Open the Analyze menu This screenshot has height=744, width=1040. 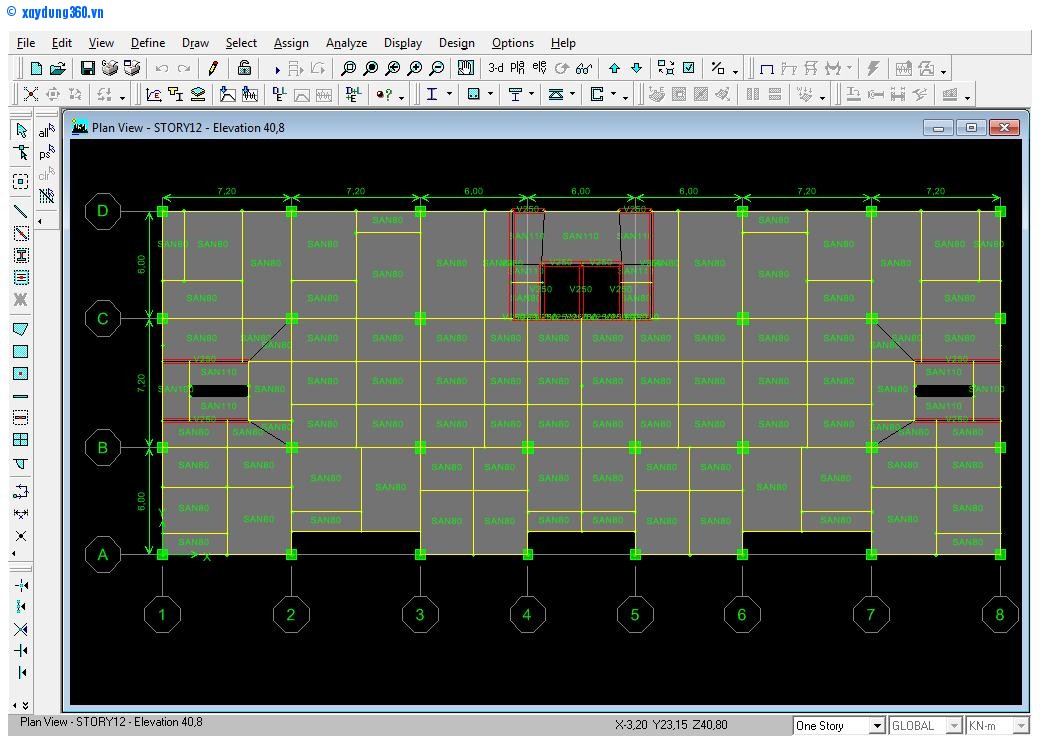346,43
